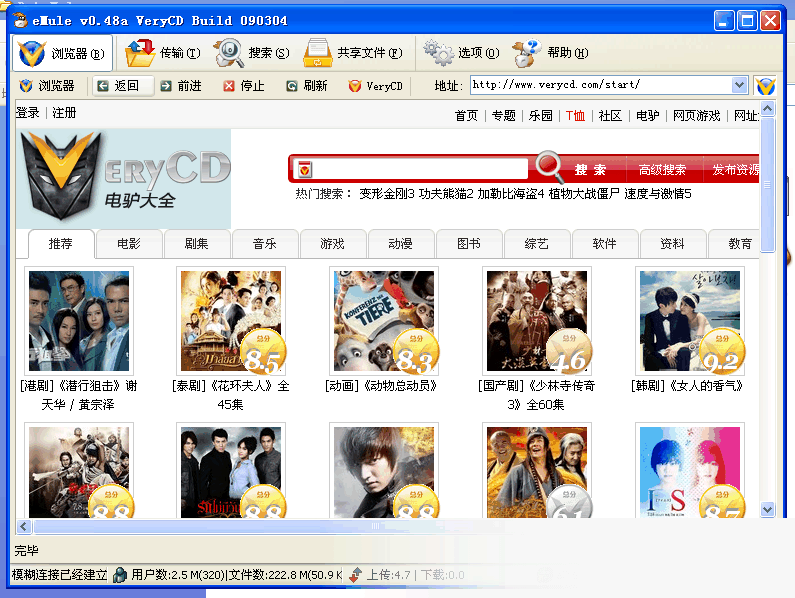Switch to the 资料 tab
This screenshot has height=598, width=795.
point(672,244)
